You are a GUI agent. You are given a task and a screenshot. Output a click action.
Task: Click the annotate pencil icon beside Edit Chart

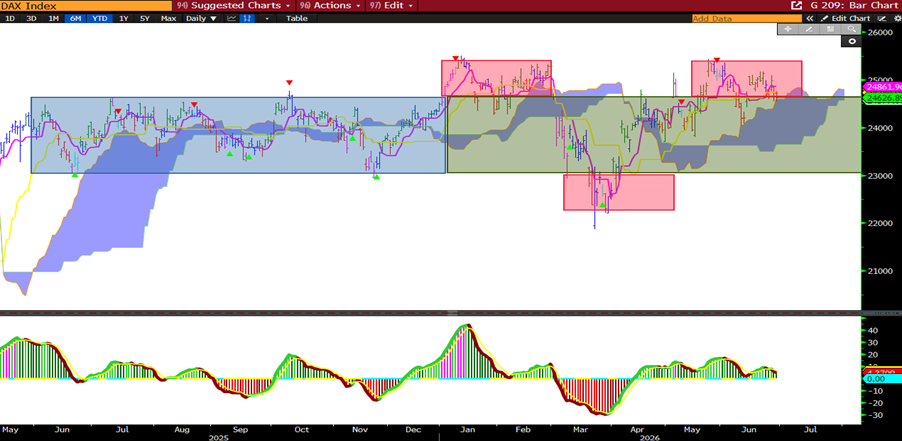coord(825,18)
